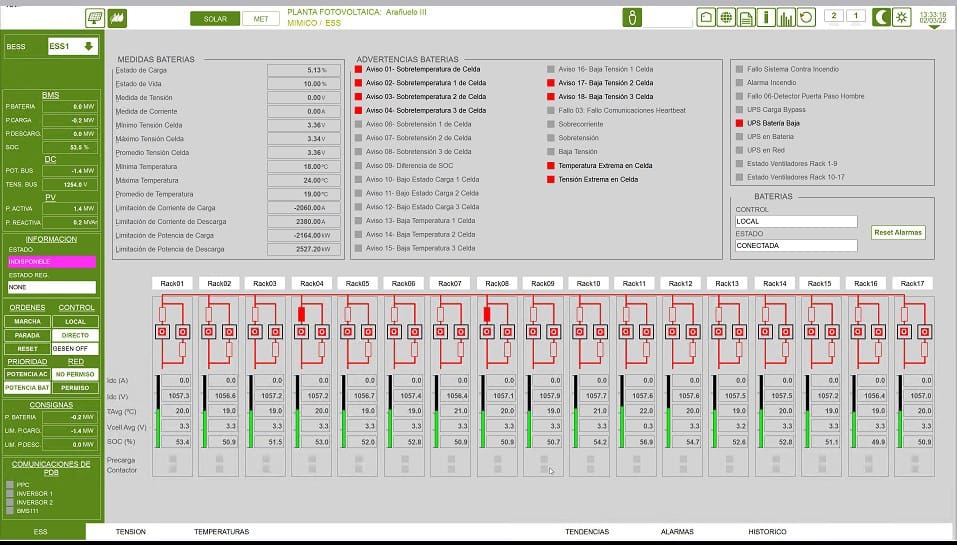The image size is (957, 545).
Task: Click the green user login icon
Action: point(631,17)
